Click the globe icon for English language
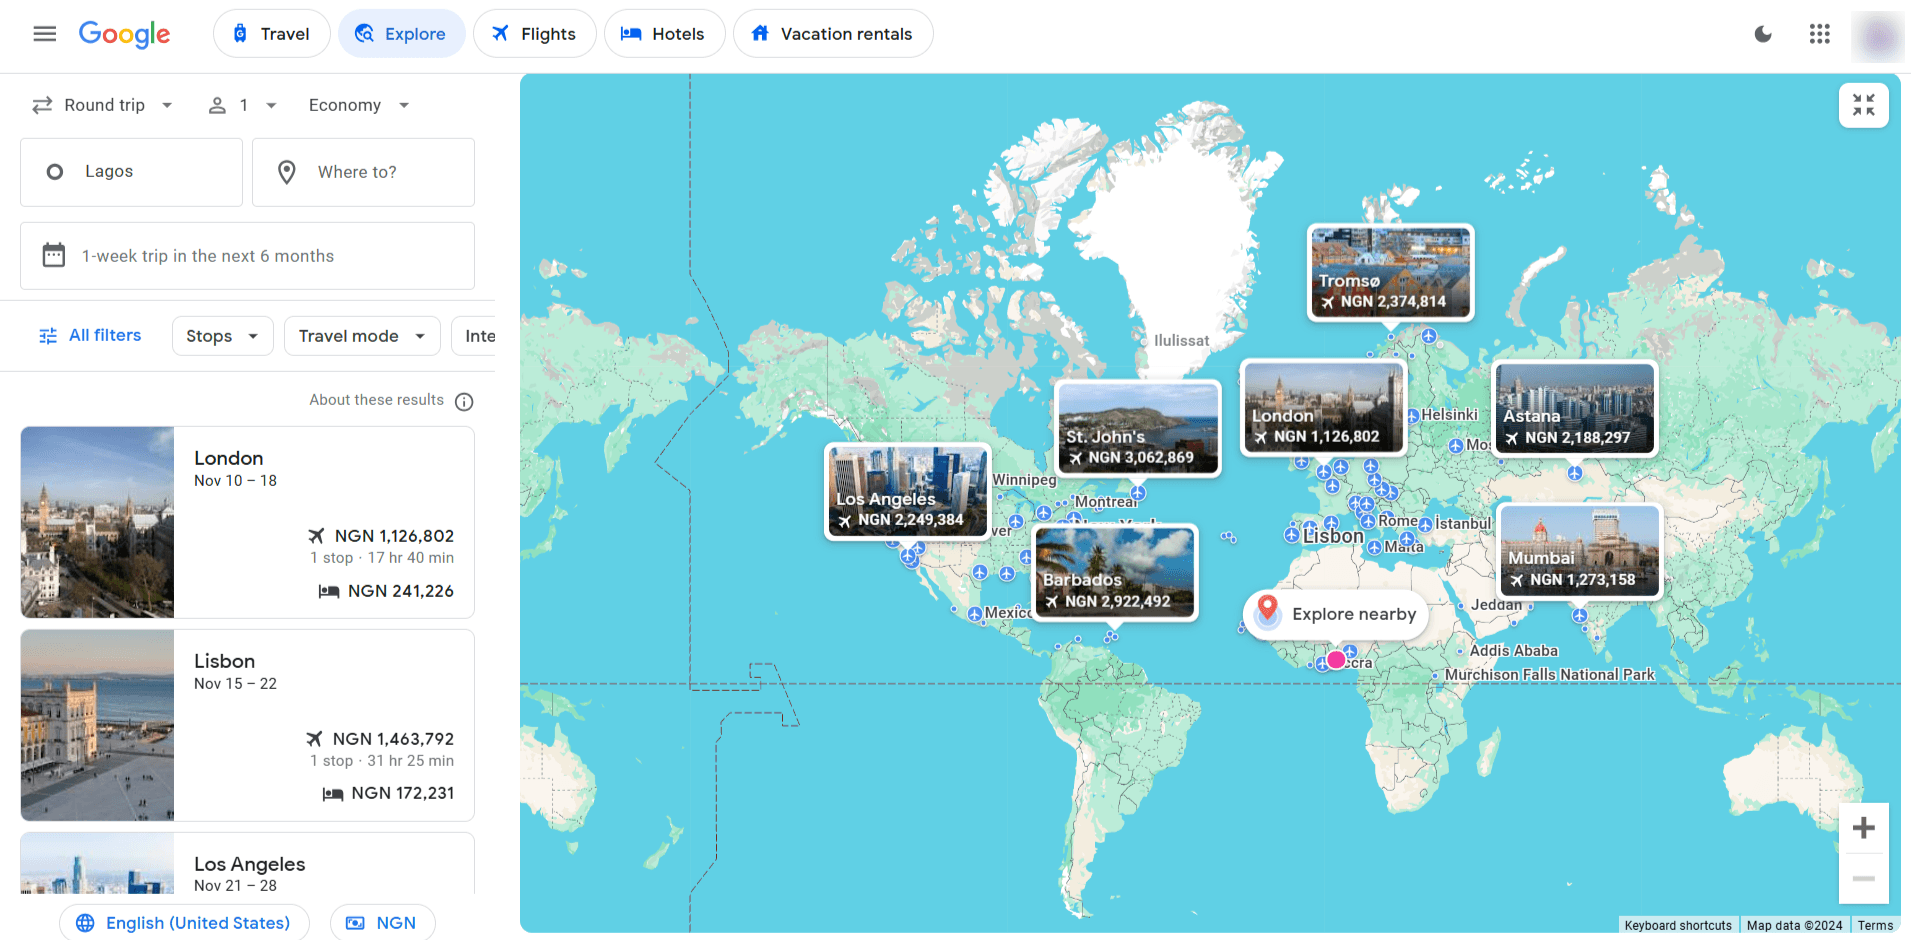This screenshot has width=1911, height=940. 85,923
